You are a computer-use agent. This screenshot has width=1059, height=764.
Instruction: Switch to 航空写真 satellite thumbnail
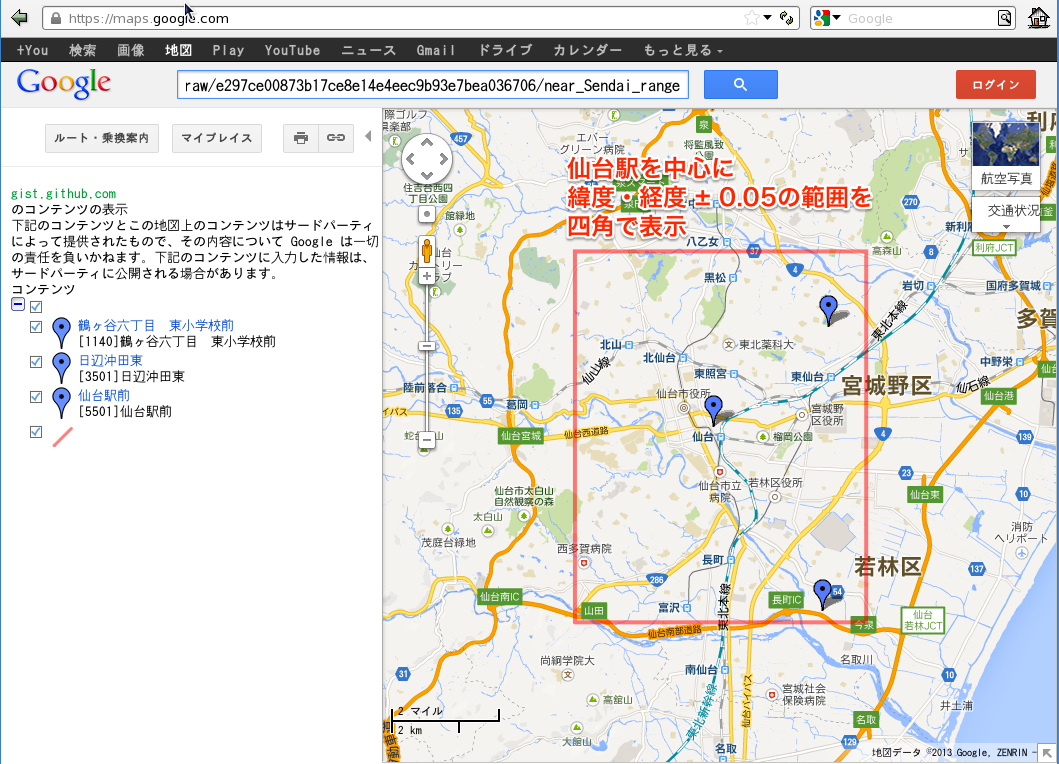(x=1006, y=155)
